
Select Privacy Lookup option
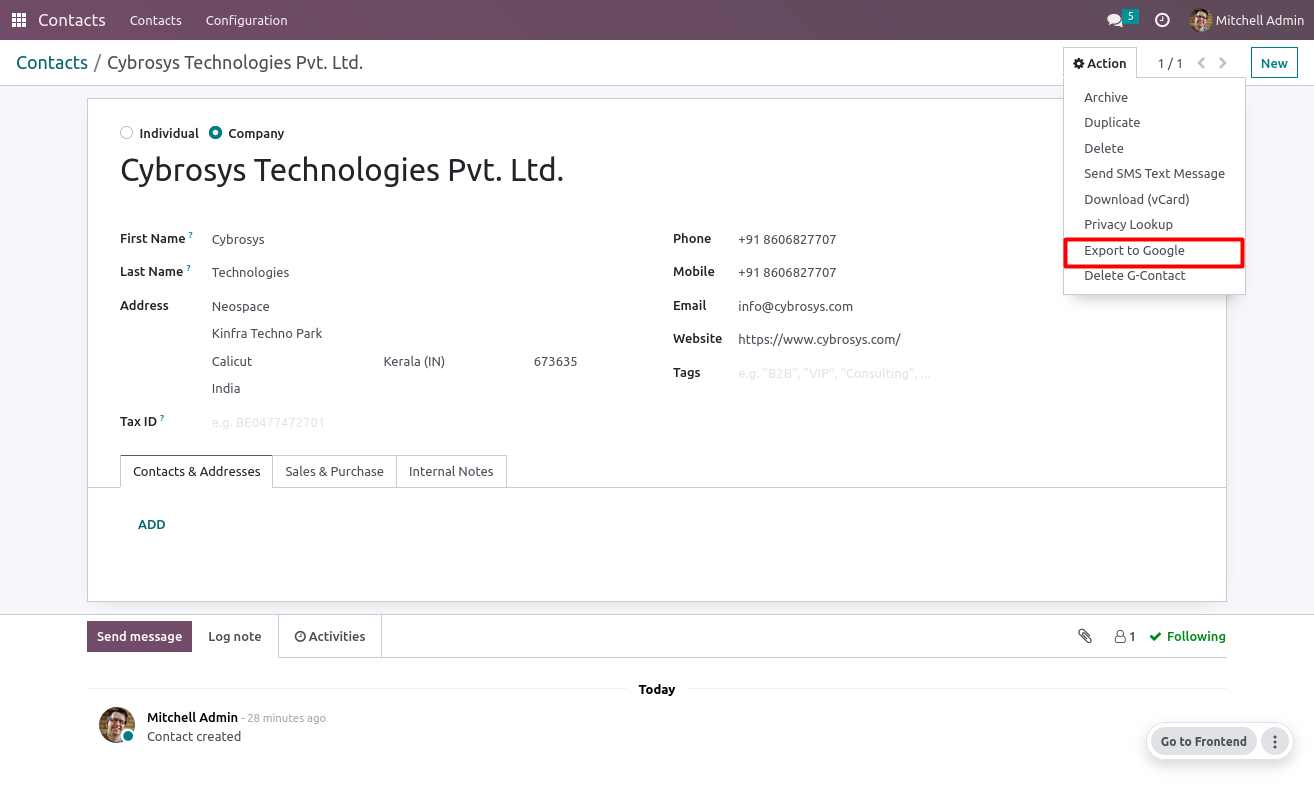click(x=1154, y=224)
